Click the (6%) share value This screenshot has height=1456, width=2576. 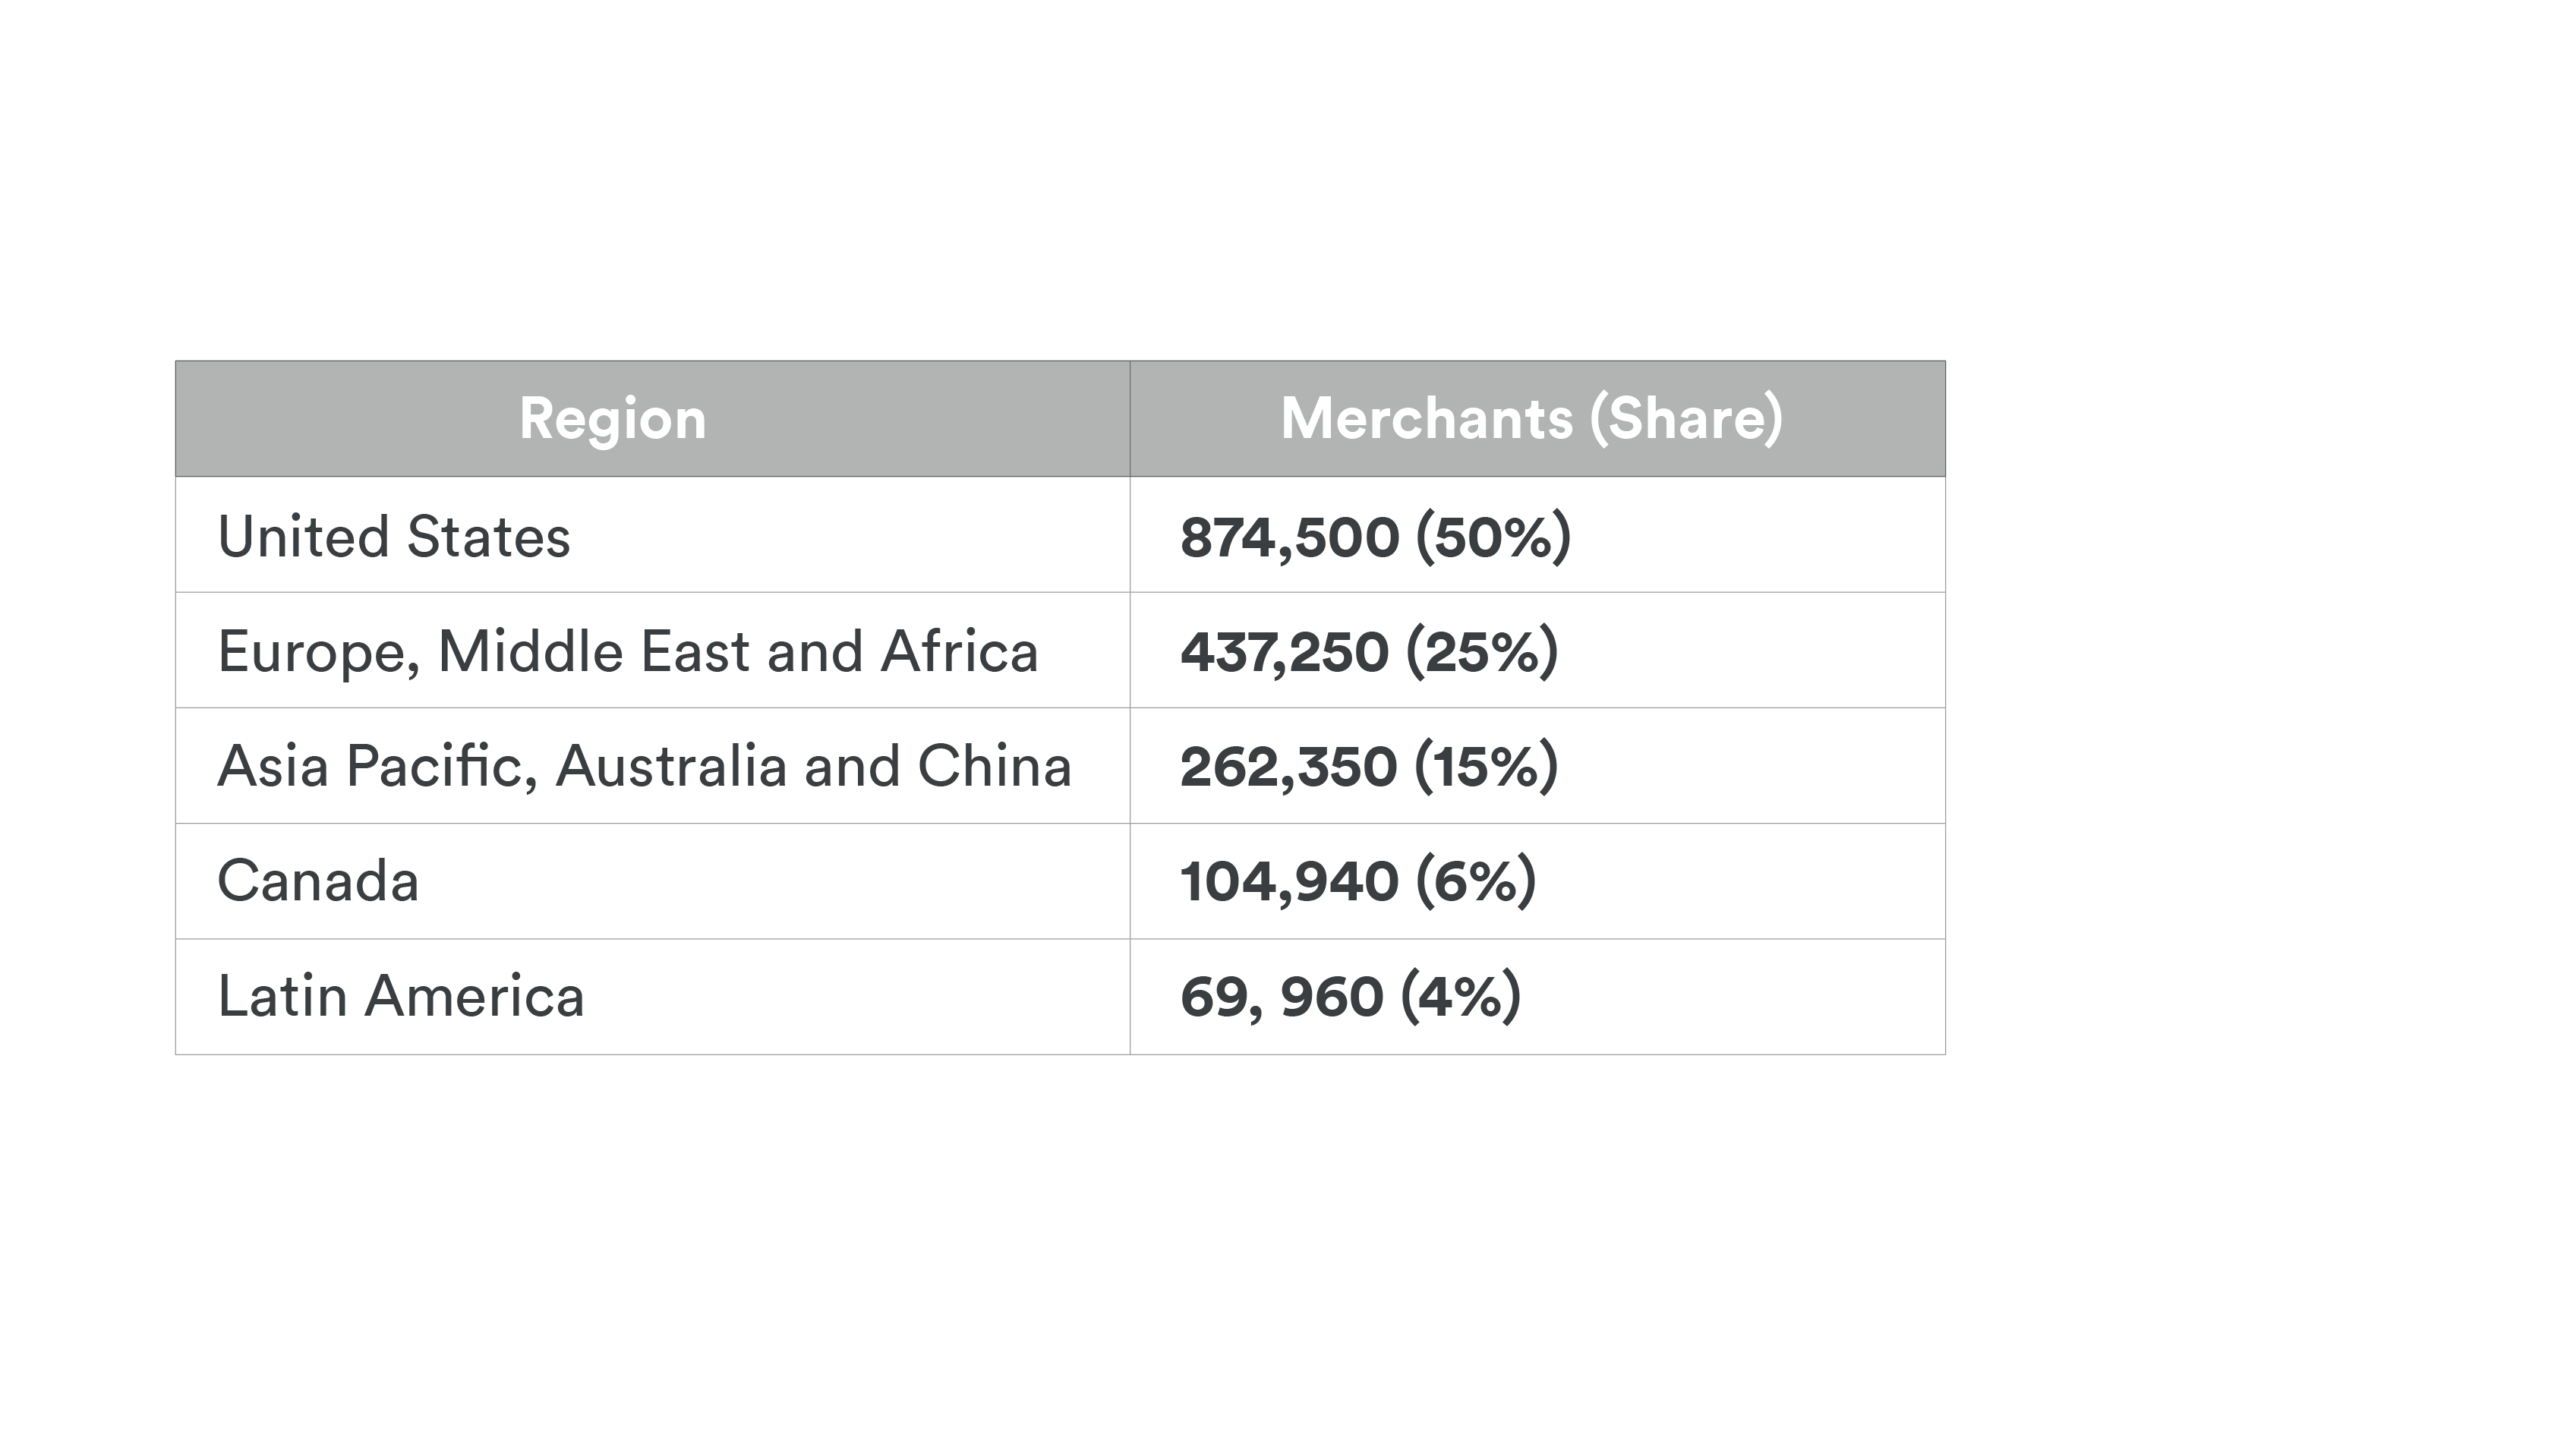point(1476,882)
